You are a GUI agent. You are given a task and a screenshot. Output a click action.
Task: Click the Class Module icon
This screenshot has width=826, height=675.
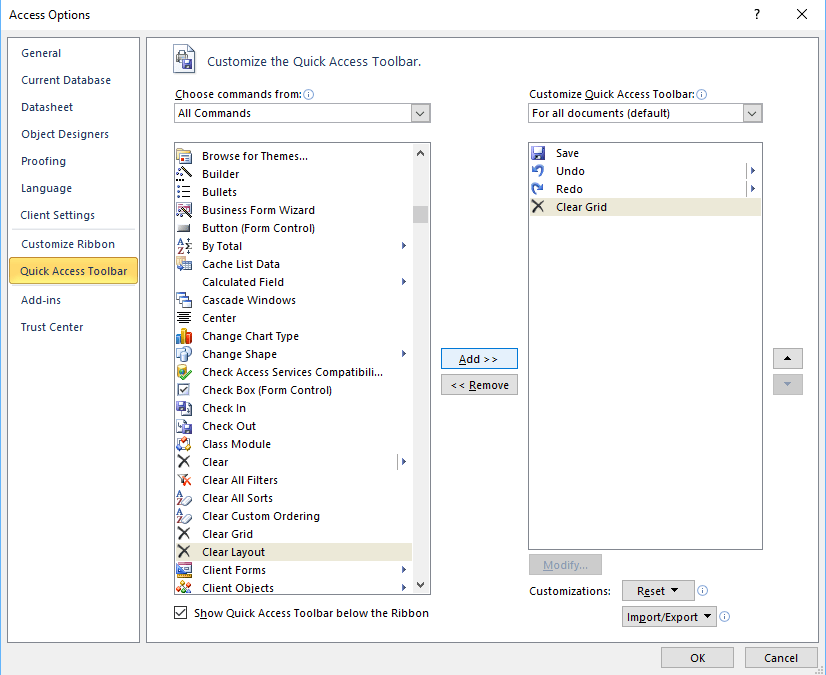184,444
